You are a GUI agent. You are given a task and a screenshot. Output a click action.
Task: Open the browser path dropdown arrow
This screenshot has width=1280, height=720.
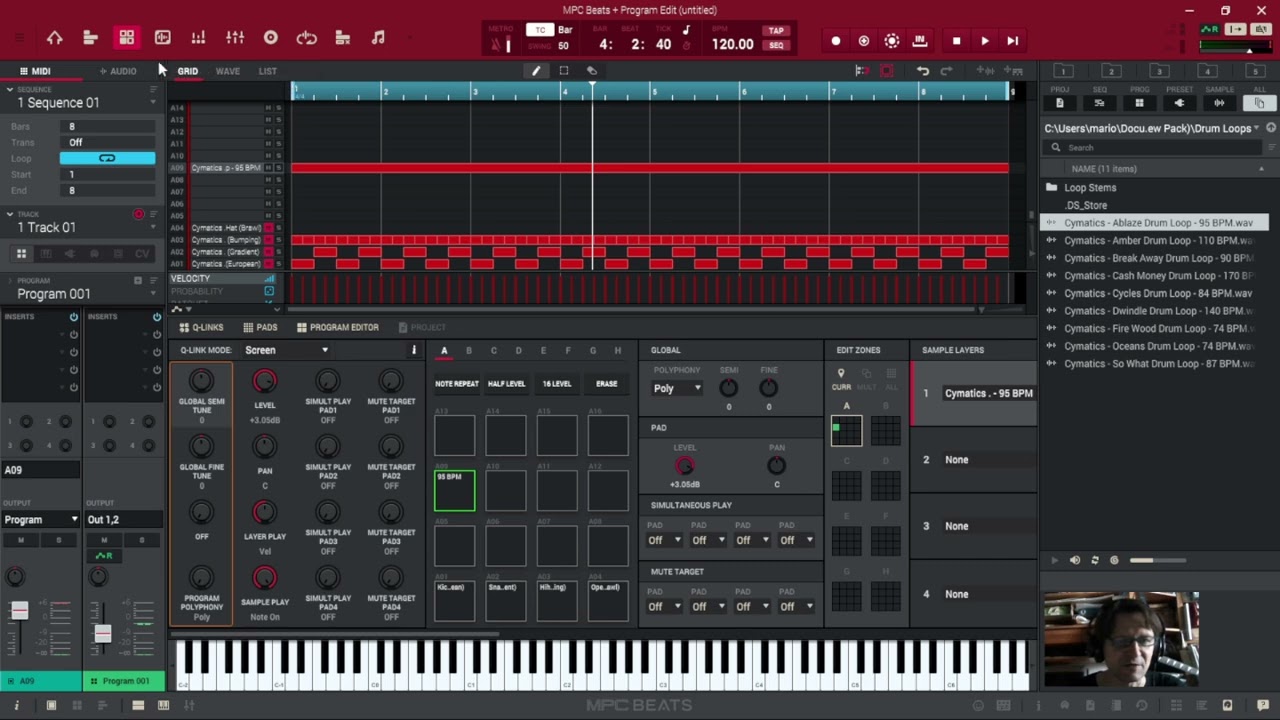tap(1256, 128)
